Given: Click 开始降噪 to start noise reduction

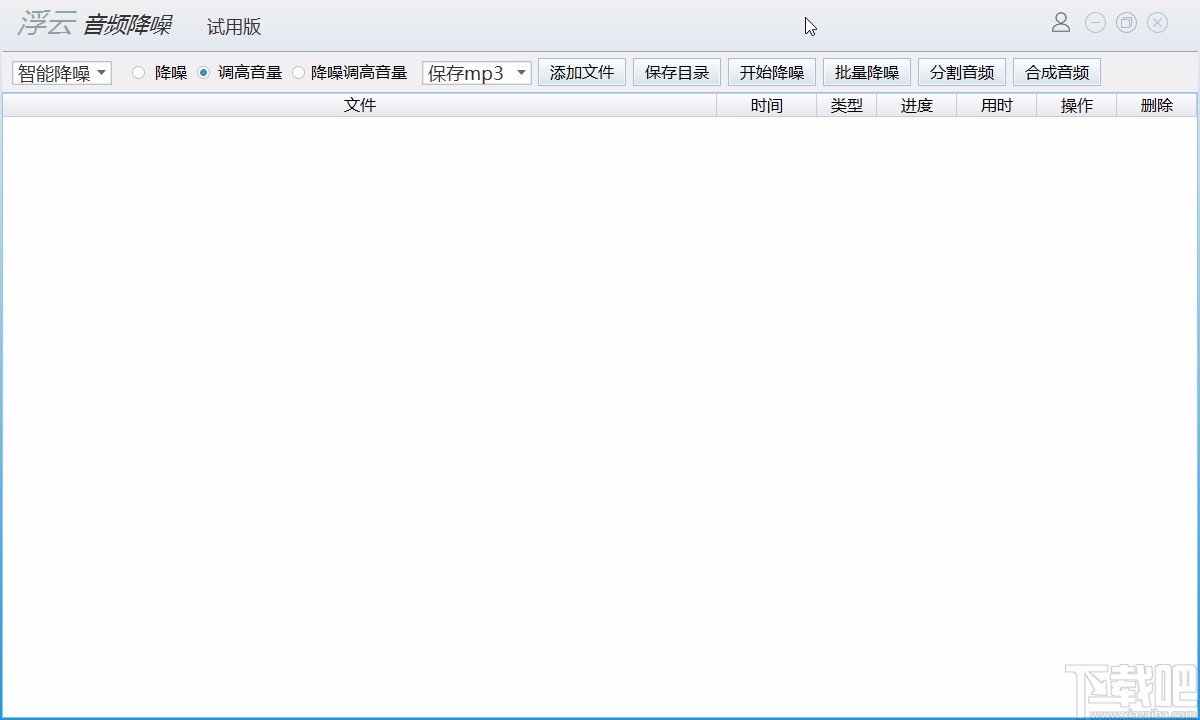Looking at the screenshot, I should click(771, 72).
